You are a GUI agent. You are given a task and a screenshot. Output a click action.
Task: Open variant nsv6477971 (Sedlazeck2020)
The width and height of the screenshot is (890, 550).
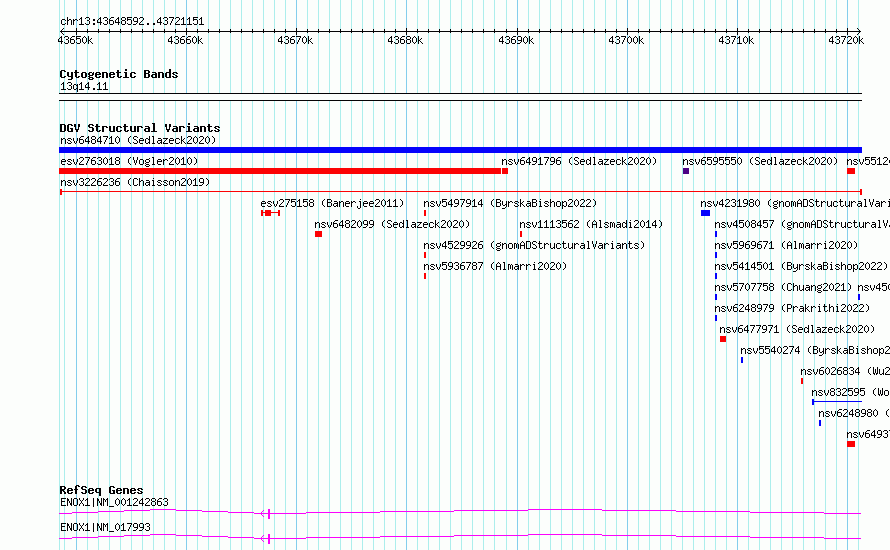click(x=797, y=329)
